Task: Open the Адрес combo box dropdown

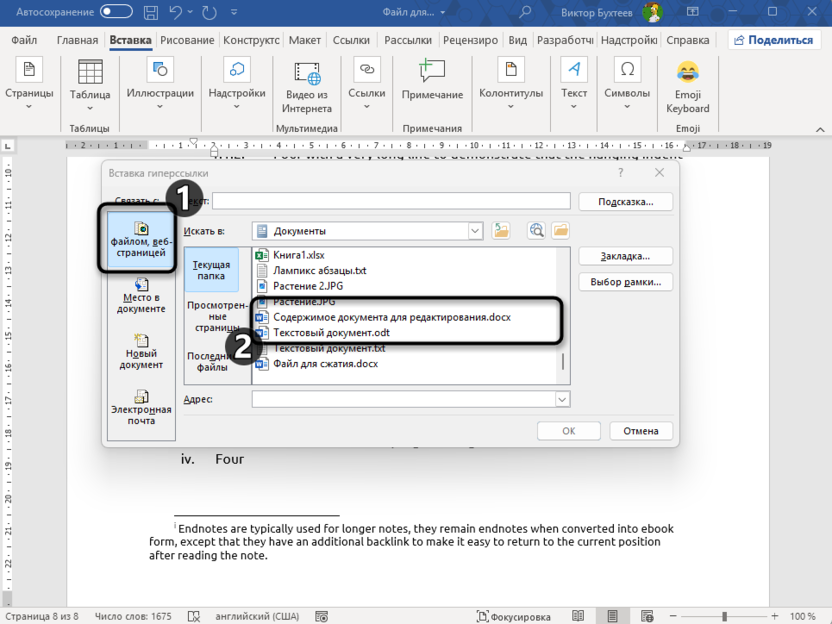Action: [561, 400]
